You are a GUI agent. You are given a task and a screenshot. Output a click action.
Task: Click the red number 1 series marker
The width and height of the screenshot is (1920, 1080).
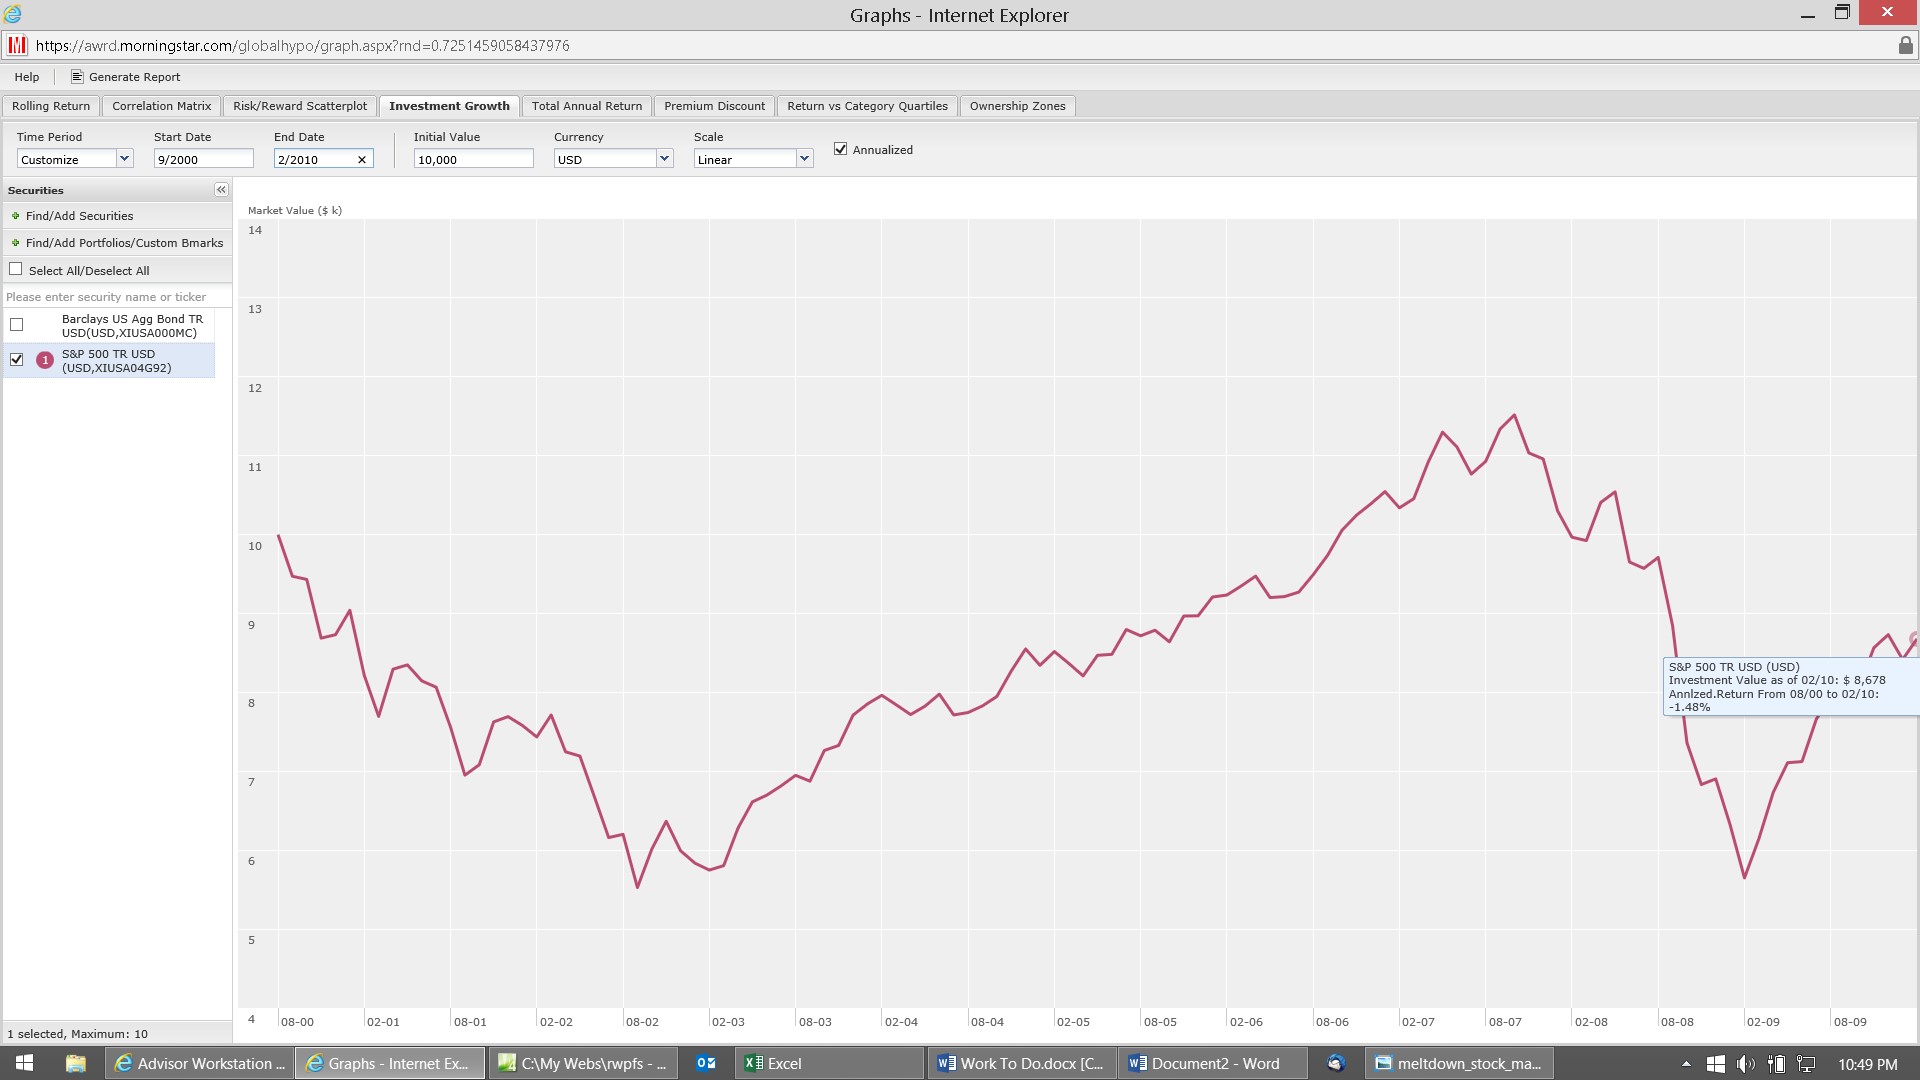45,360
